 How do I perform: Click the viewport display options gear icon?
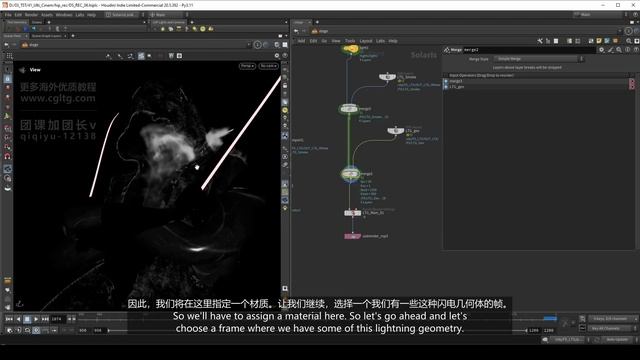[277, 56]
